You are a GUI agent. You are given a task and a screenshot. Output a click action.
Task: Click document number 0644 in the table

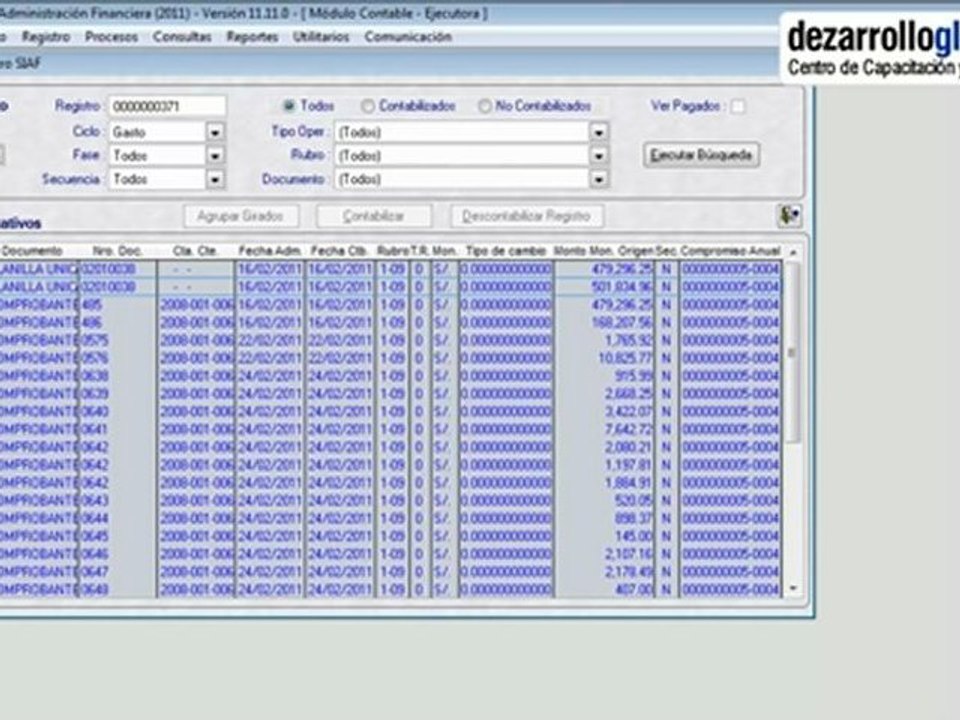click(118, 518)
